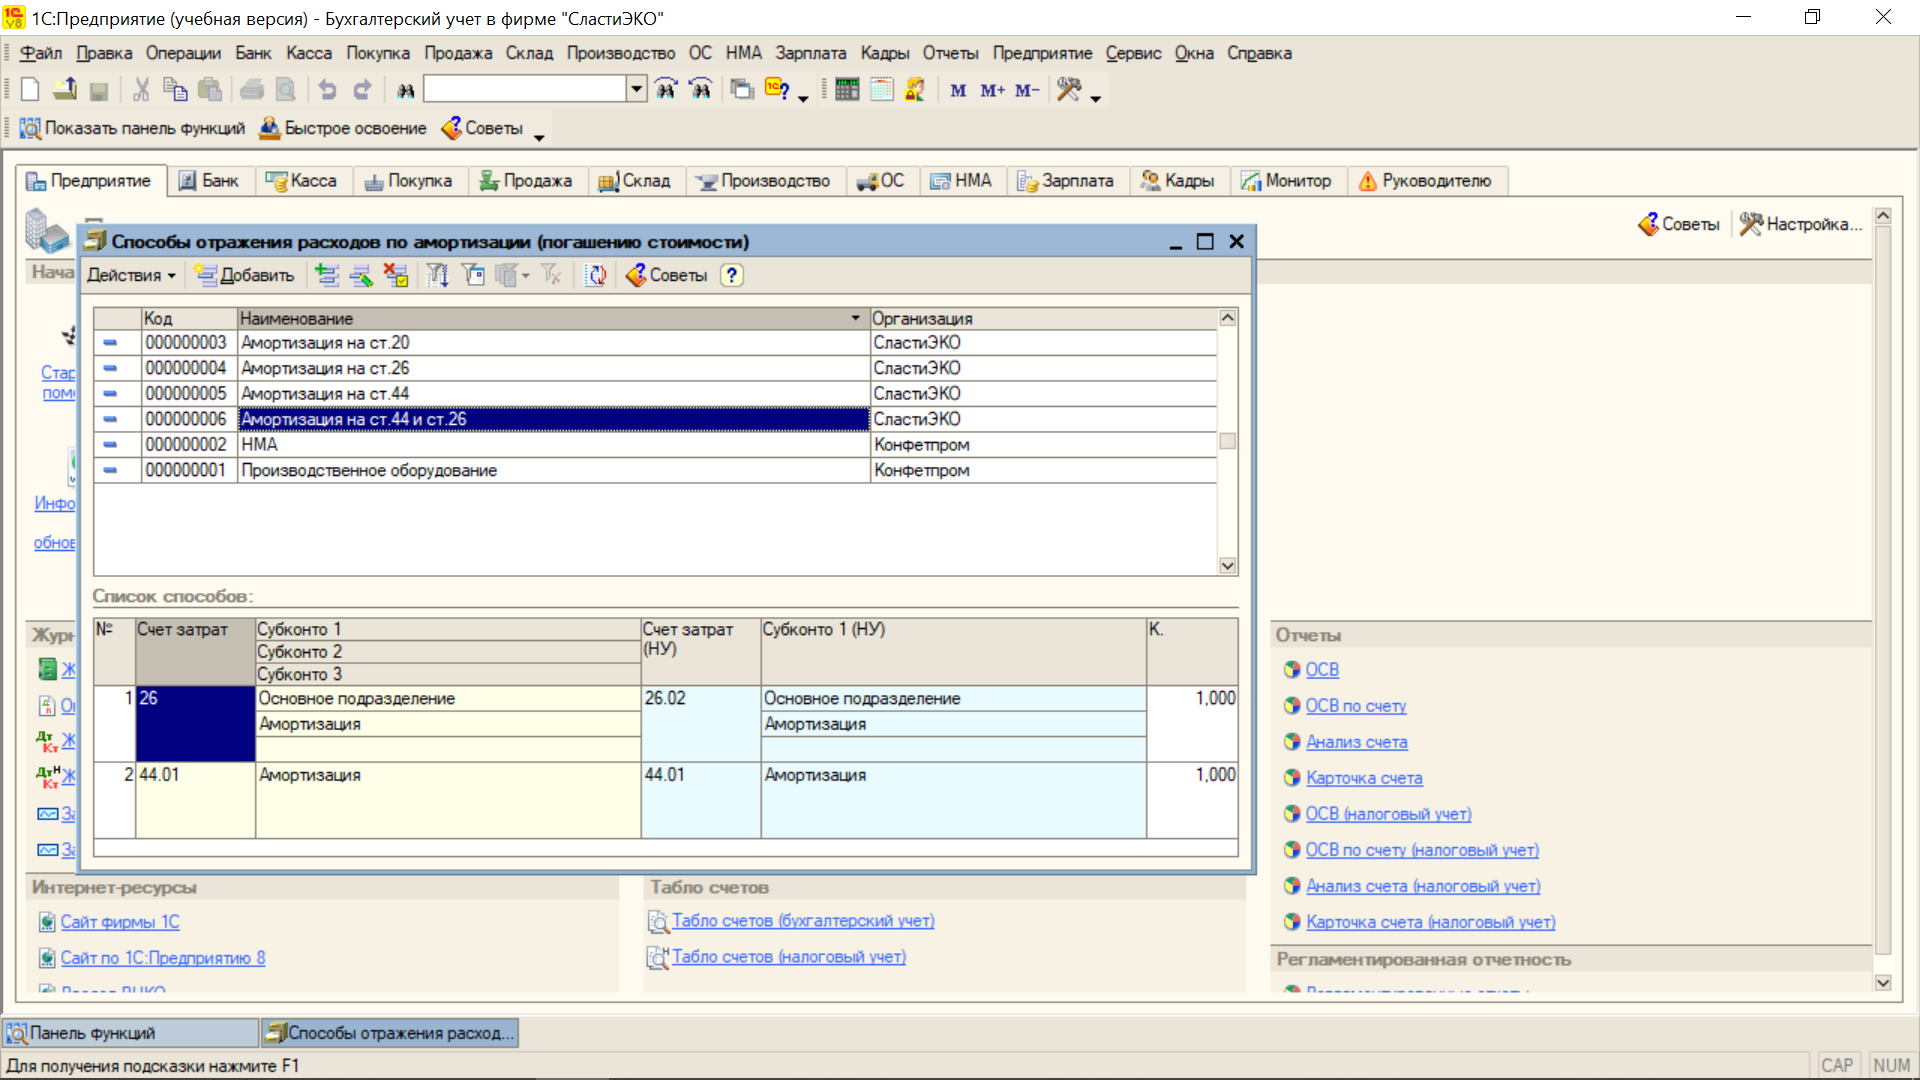This screenshot has height=1080, width=1920.
Task: Click the edit current element pencil icon
Action: [x=361, y=275]
